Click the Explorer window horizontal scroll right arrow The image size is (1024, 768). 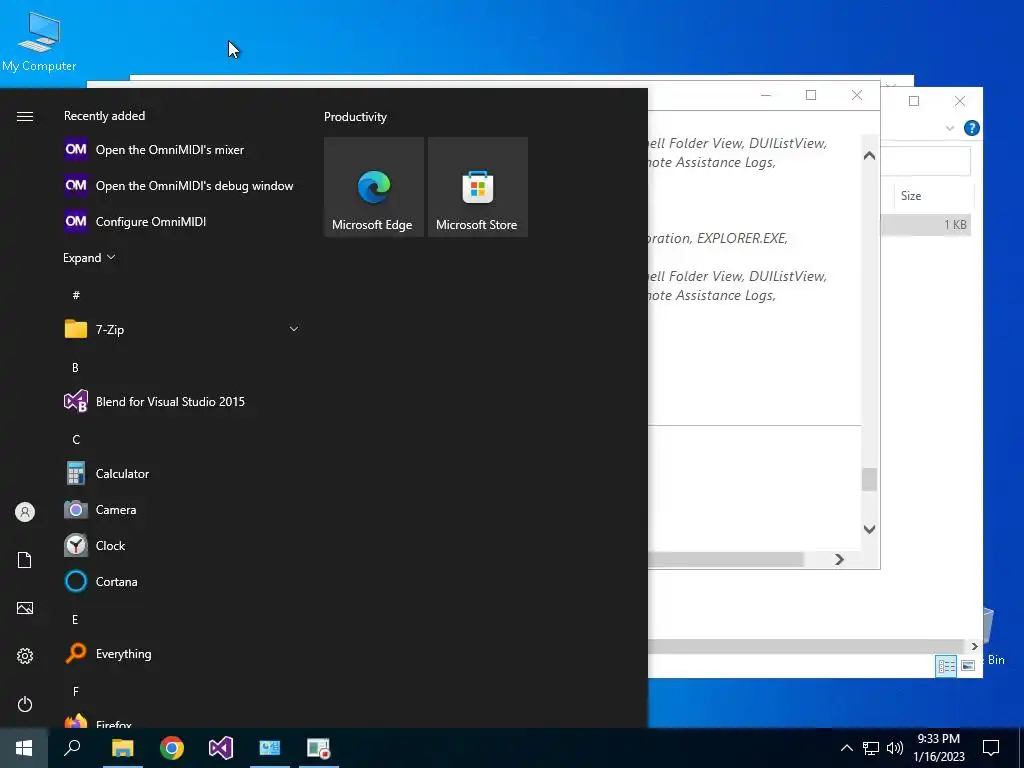click(974, 646)
